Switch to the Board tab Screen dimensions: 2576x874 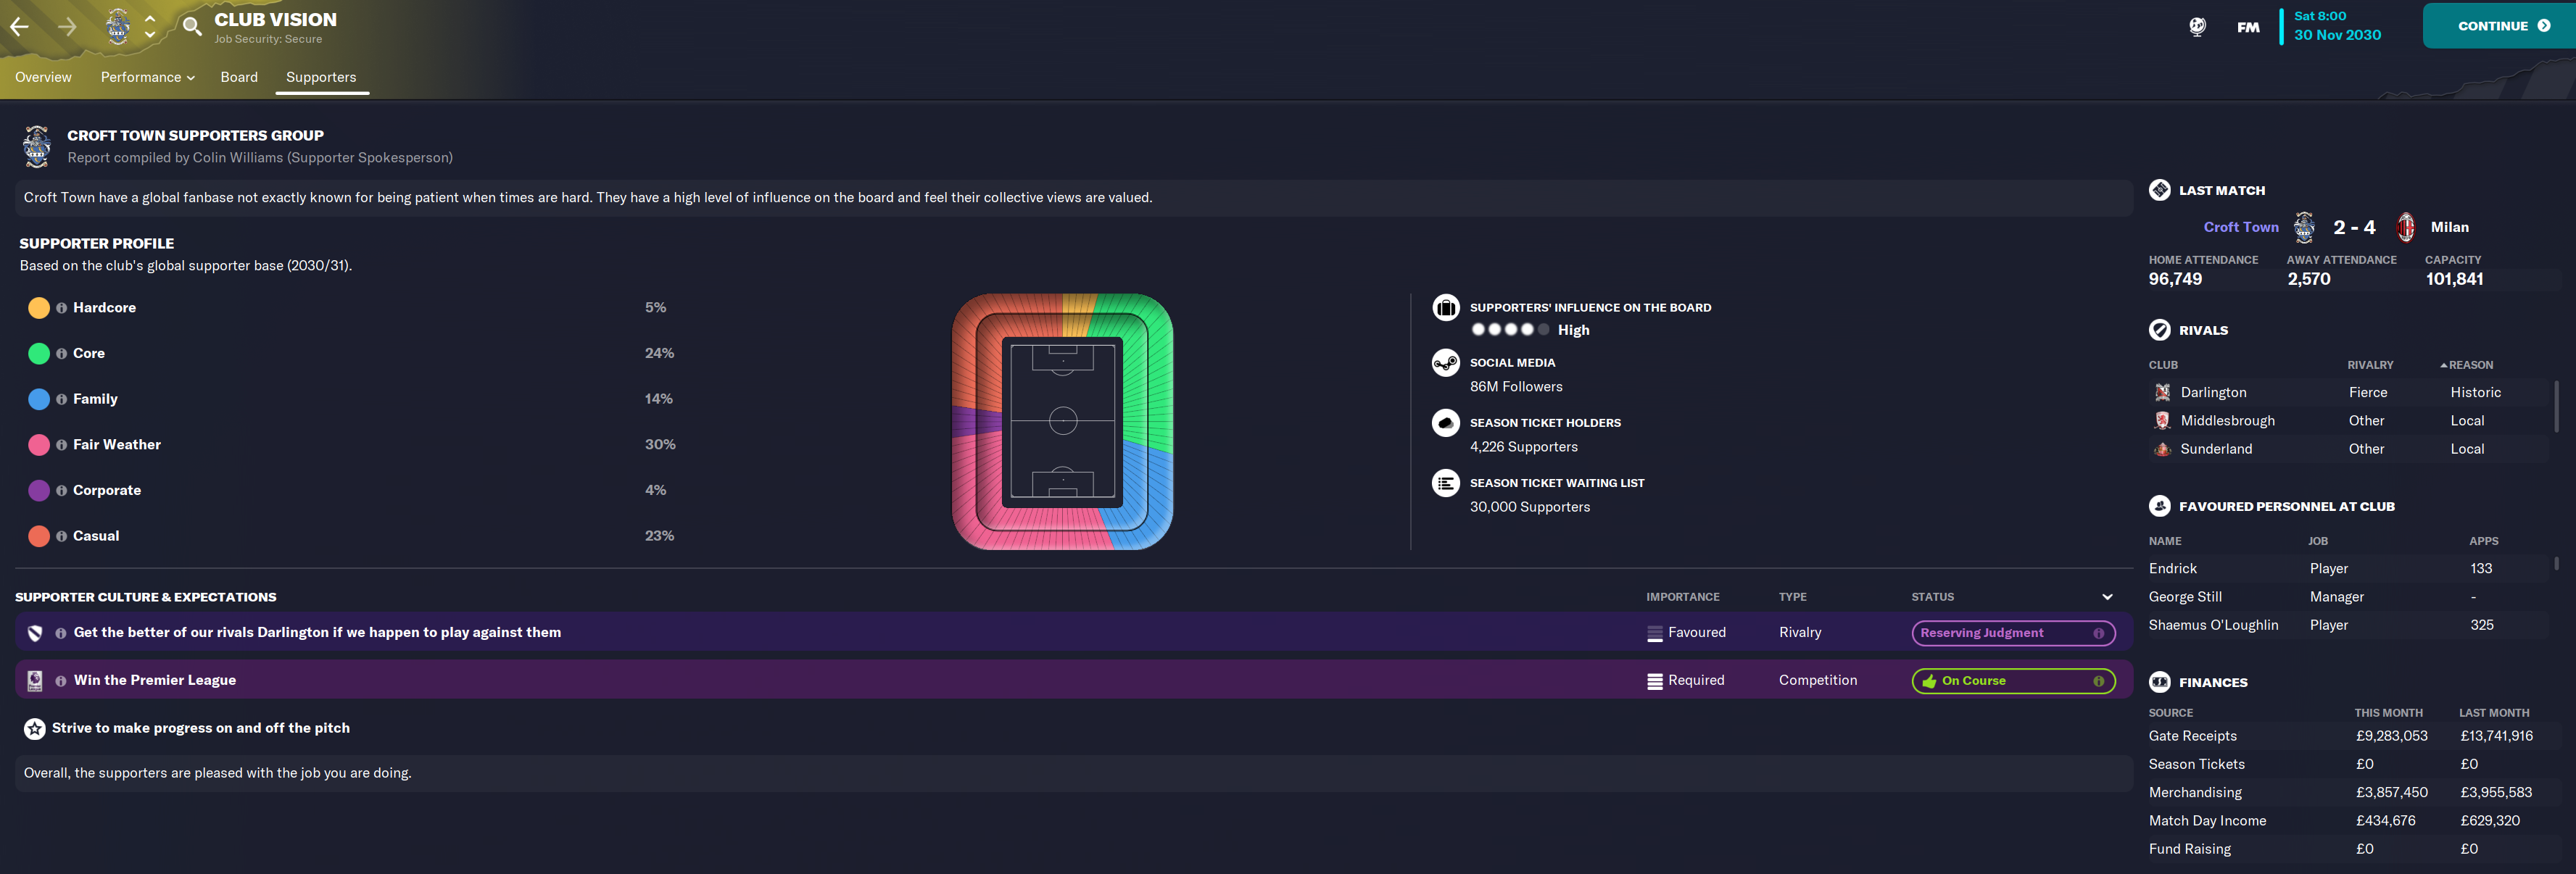click(x=239, y=77)
